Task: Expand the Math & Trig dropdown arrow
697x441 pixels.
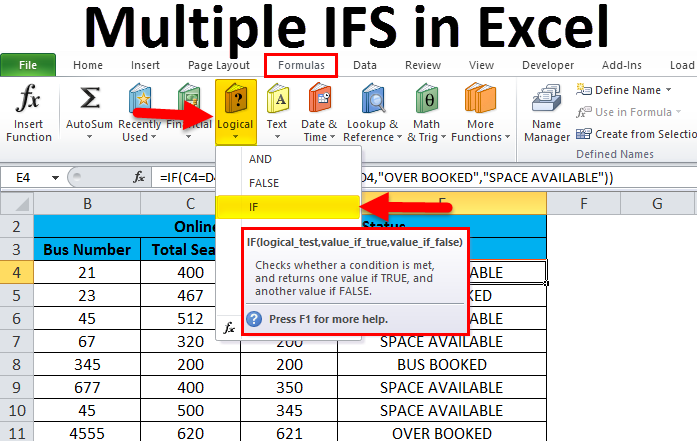Action: [443, 137]
